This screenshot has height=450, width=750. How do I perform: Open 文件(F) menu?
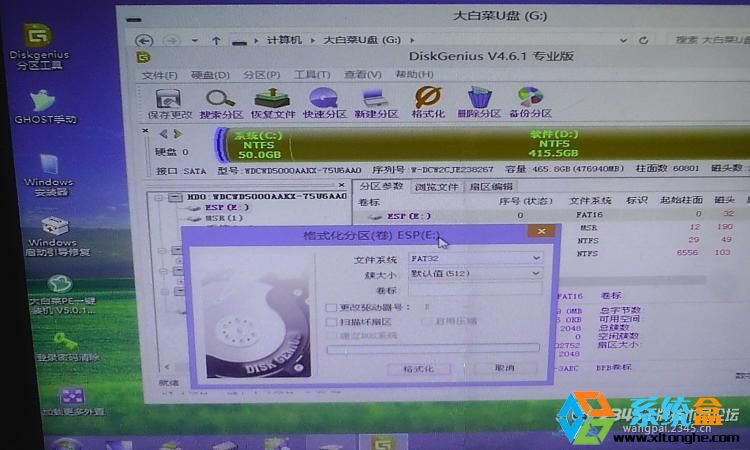pos(160,76)
